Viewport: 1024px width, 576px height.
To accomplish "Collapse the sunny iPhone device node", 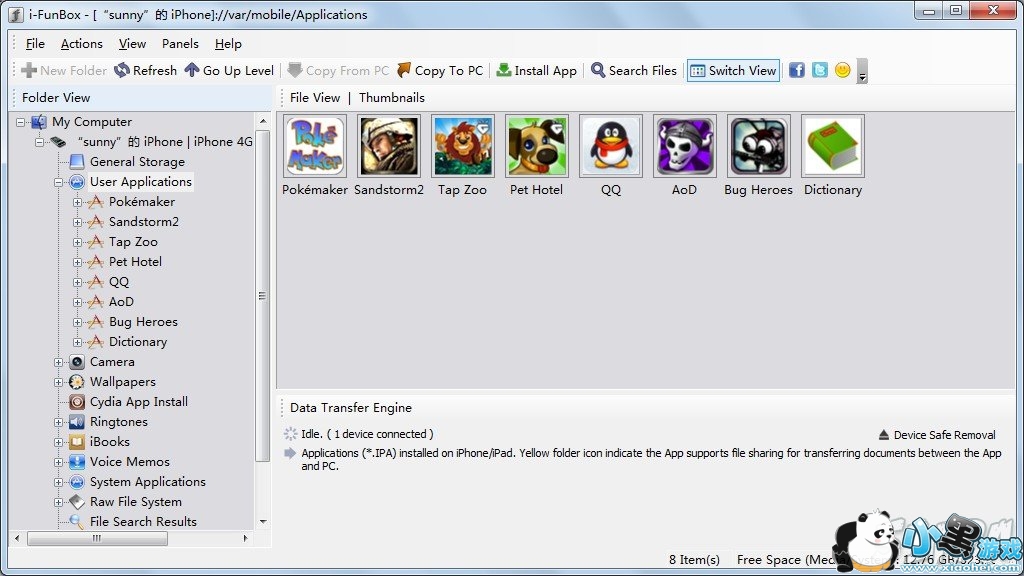I will click(40, 142).
